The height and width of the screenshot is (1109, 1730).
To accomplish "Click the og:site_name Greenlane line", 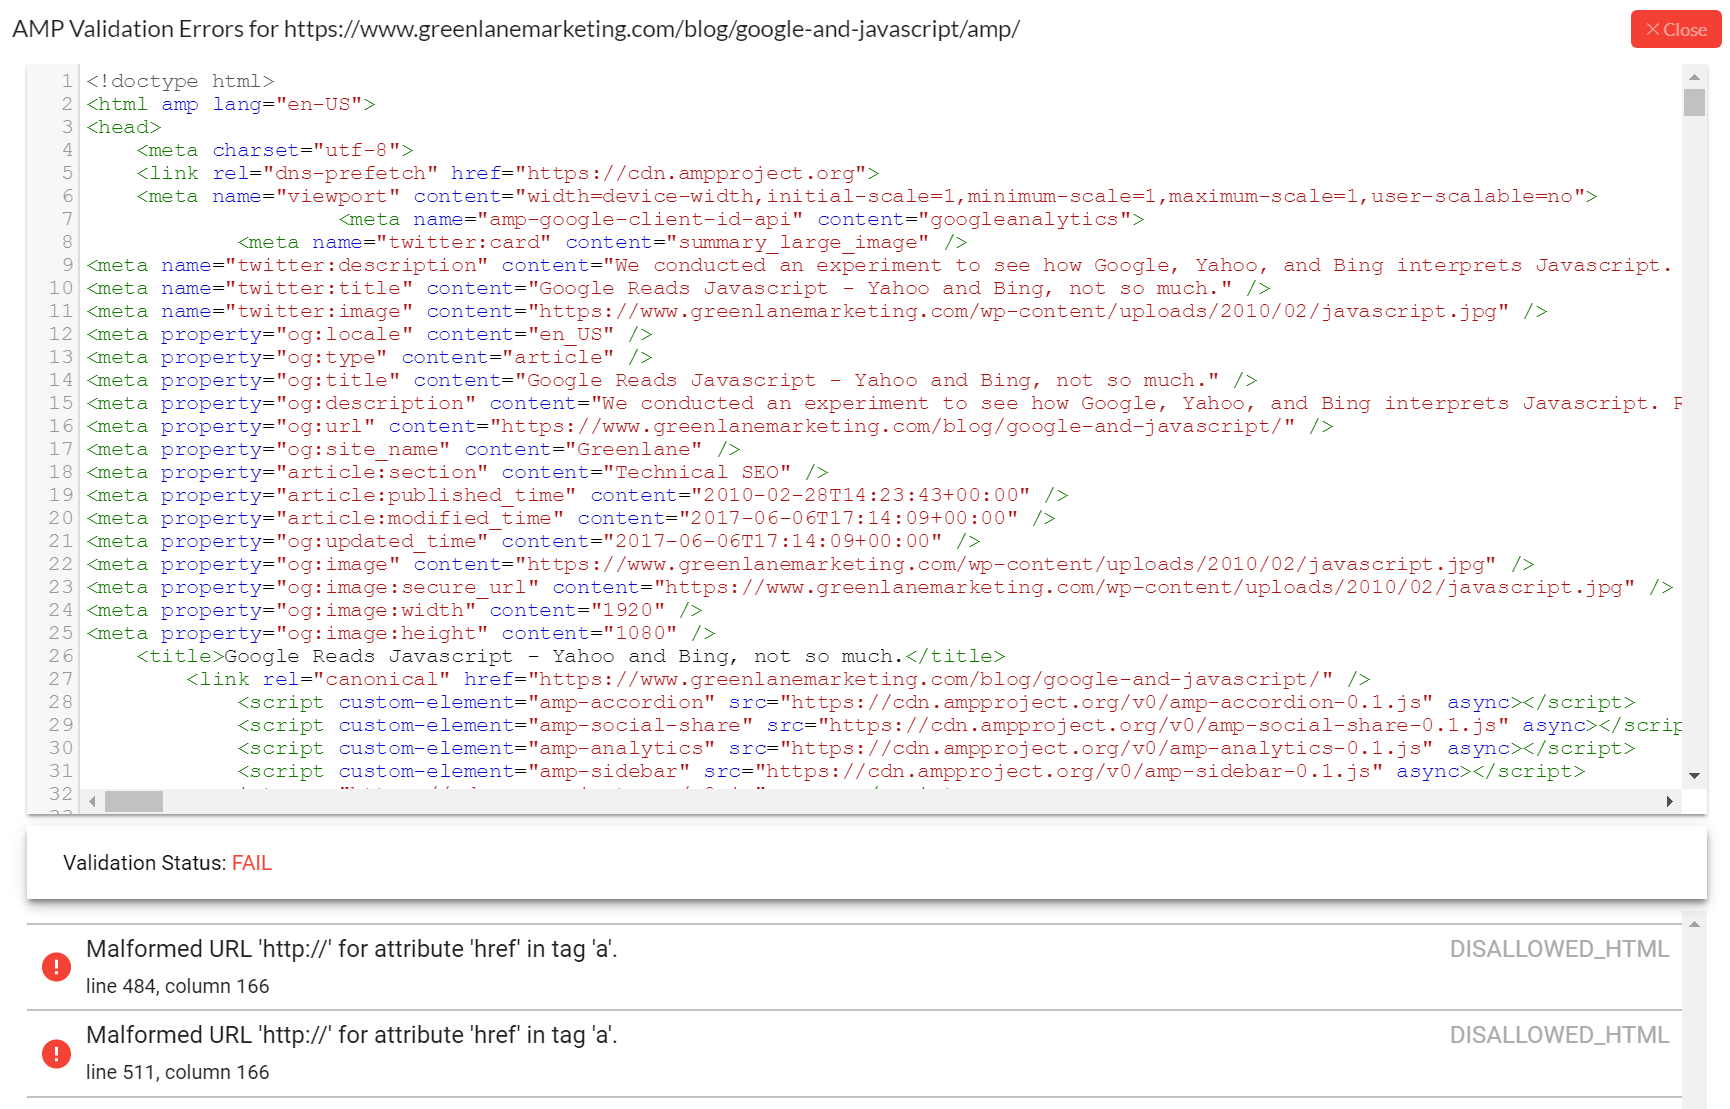I will click(x=414, y=449).
